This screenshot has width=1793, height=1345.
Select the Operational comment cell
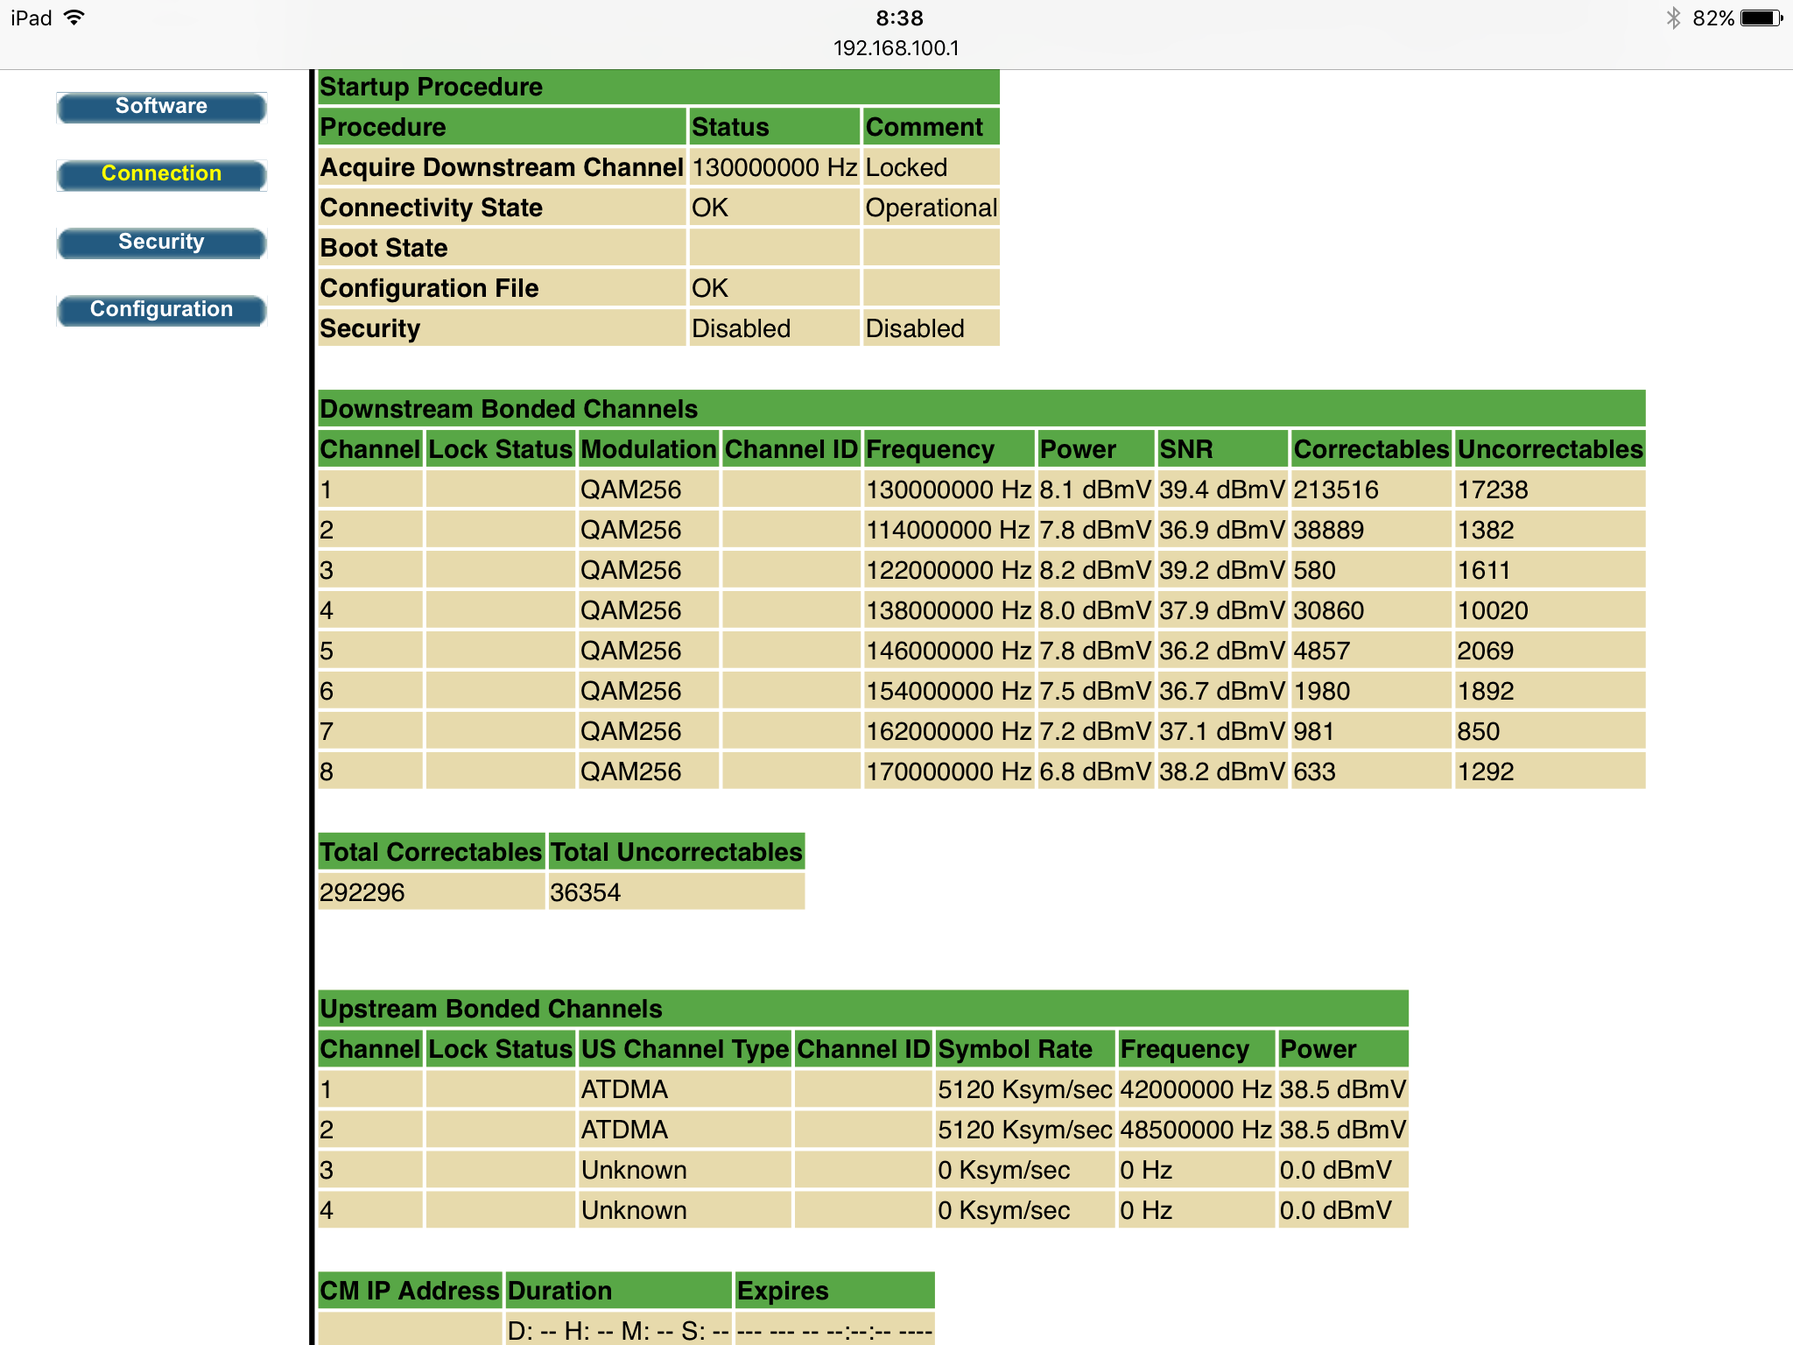click(931, 208)
